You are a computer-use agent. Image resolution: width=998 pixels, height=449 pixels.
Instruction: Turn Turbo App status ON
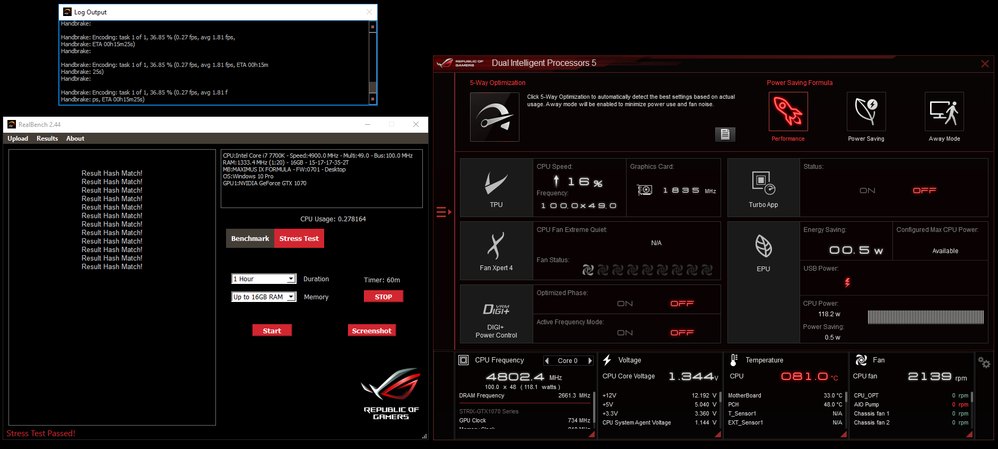point(867,190)
